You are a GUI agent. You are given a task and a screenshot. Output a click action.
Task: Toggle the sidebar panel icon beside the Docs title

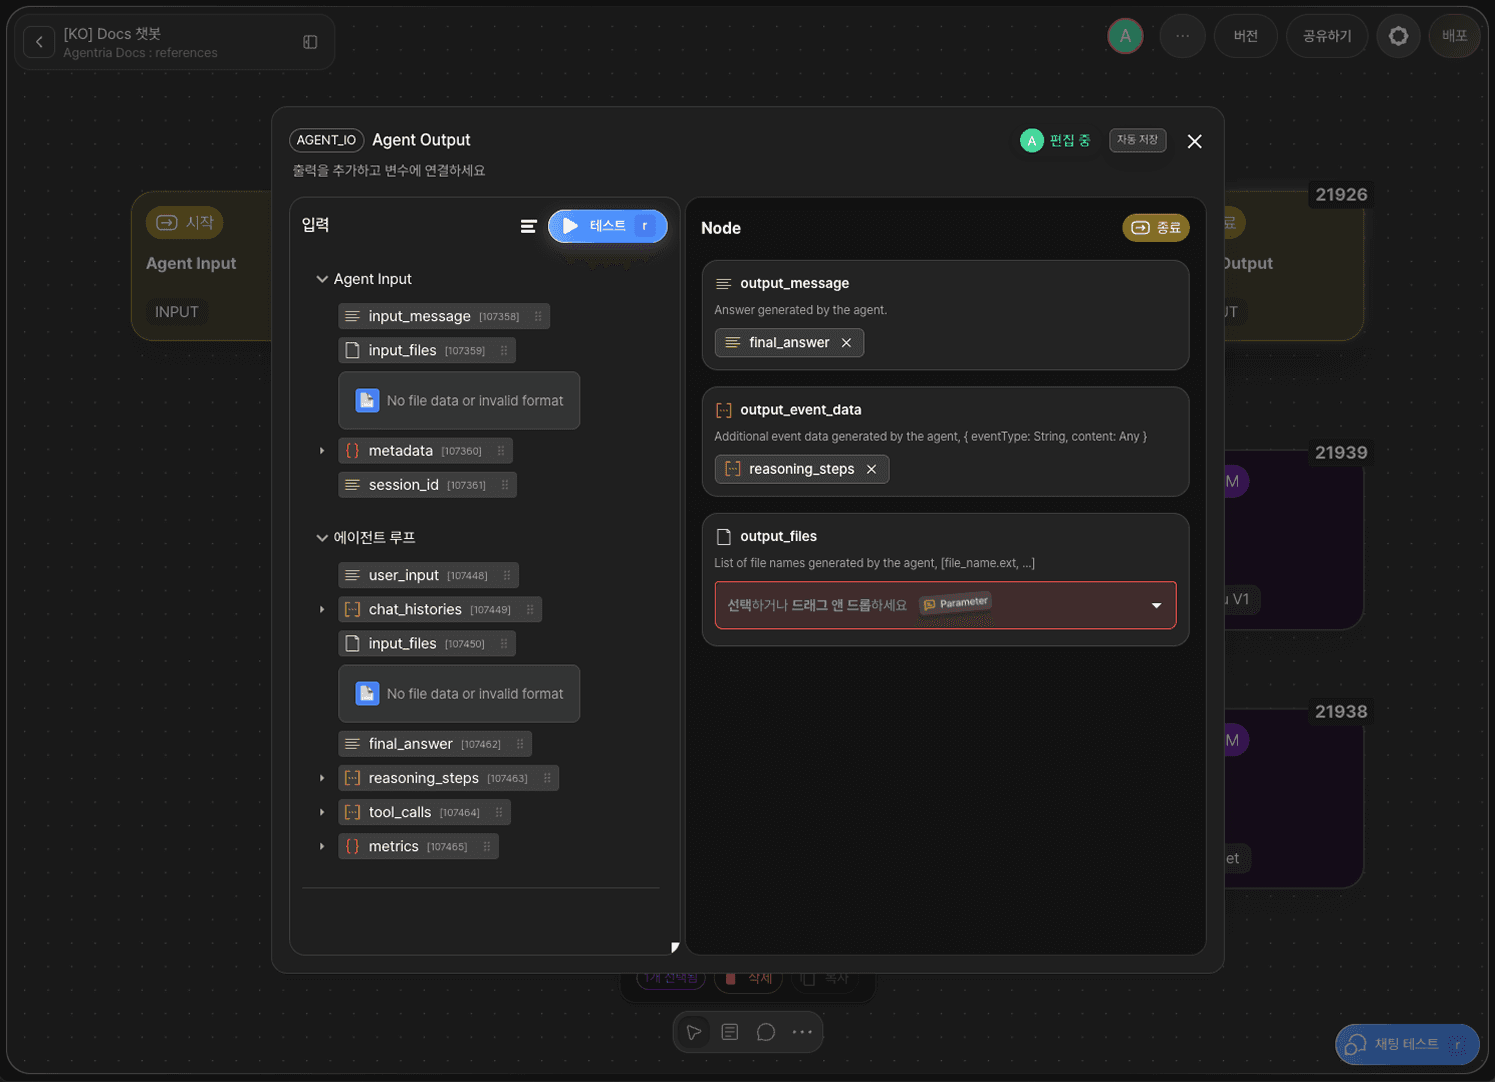pyautogui.click(x=310, y=42)
